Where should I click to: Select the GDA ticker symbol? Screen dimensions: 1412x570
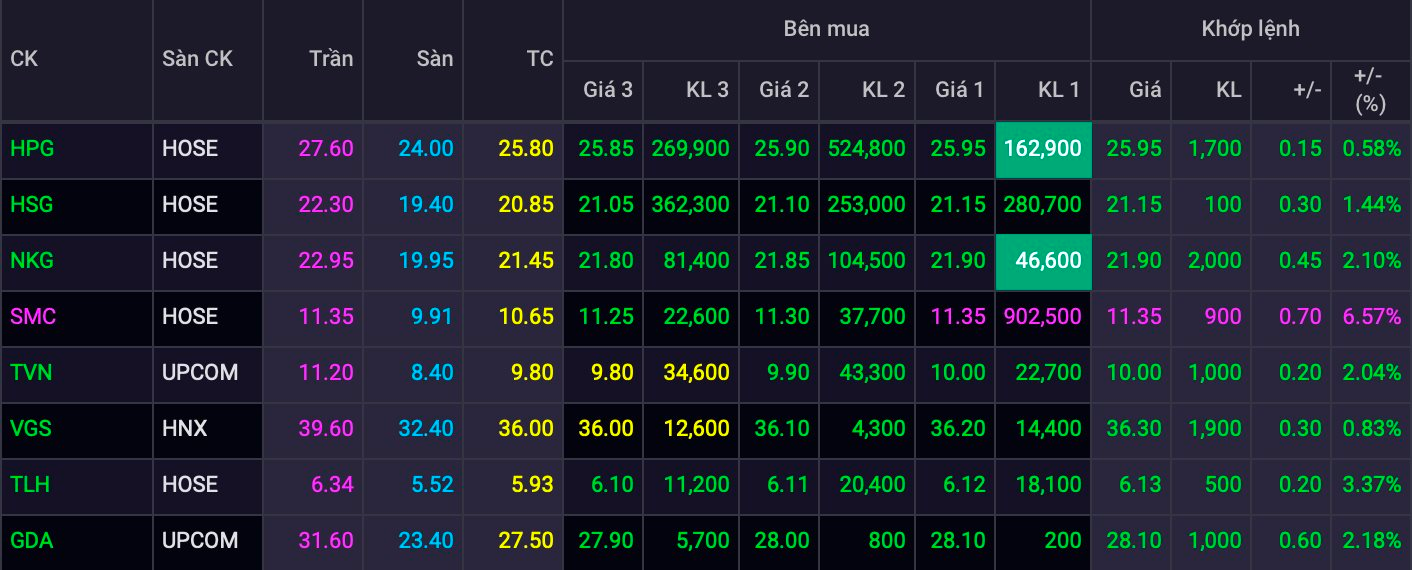coord(32,541)
